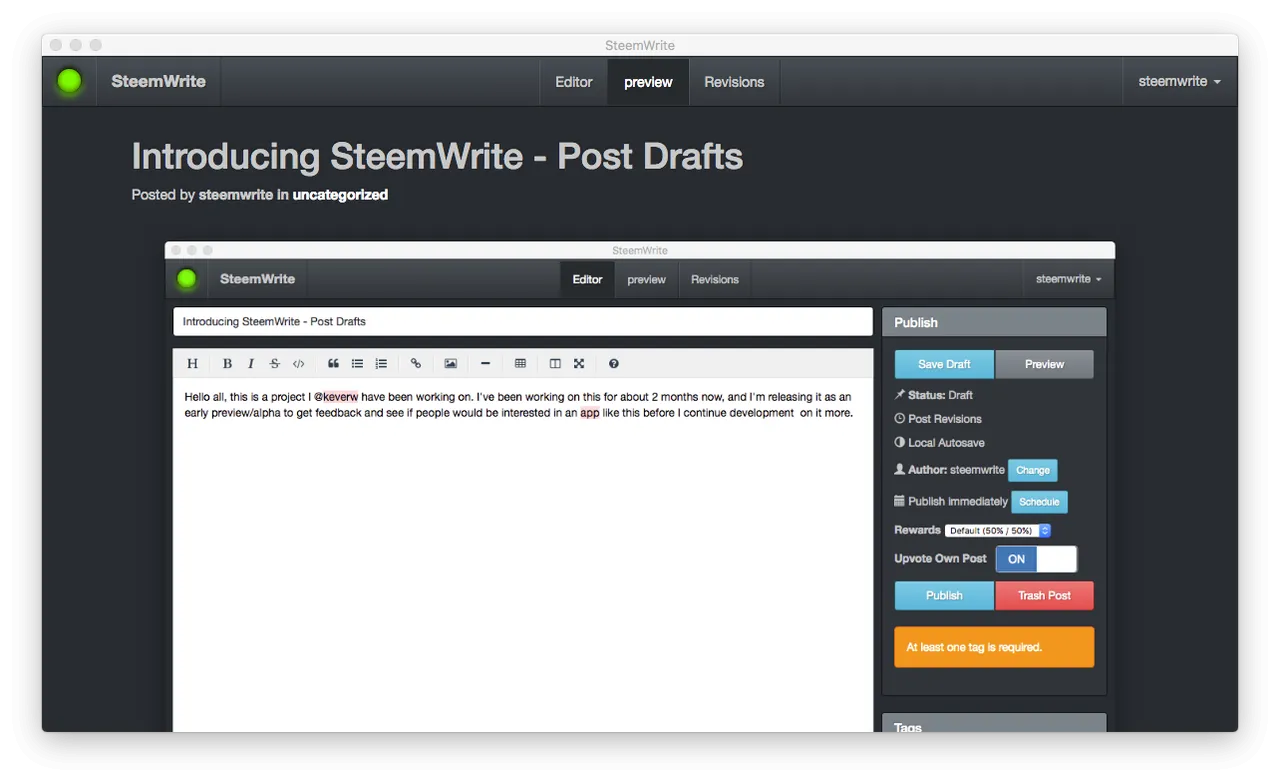Click the Preview button in Publish panel
Viewport: 1280px width, 782px height.
tap(1044, 364)
